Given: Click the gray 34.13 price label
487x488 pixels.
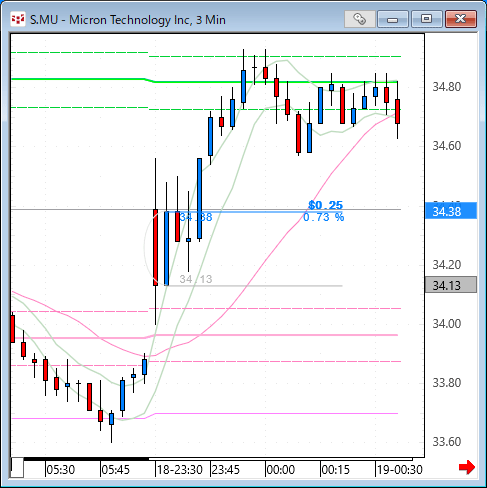Looking at the screenshot, I should (x=451, y=285).
